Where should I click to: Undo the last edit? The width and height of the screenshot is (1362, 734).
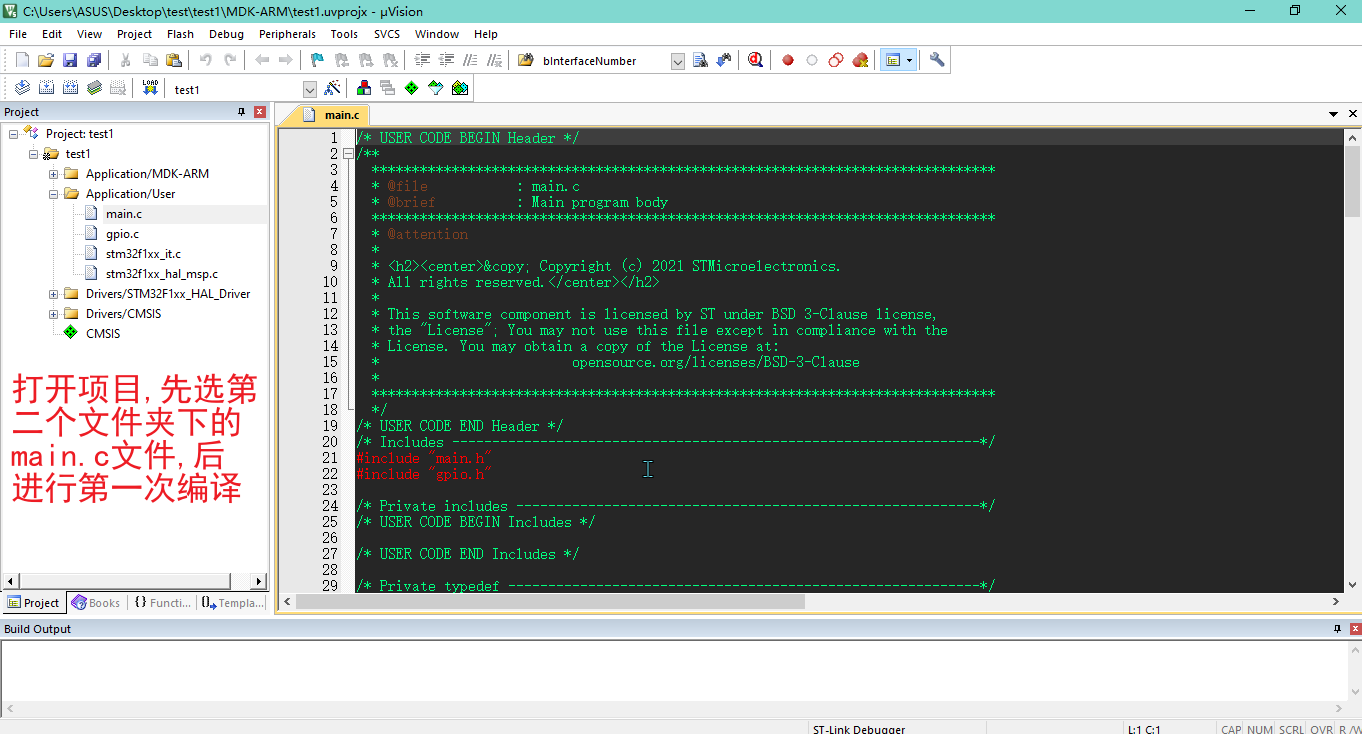coord(206,60)
